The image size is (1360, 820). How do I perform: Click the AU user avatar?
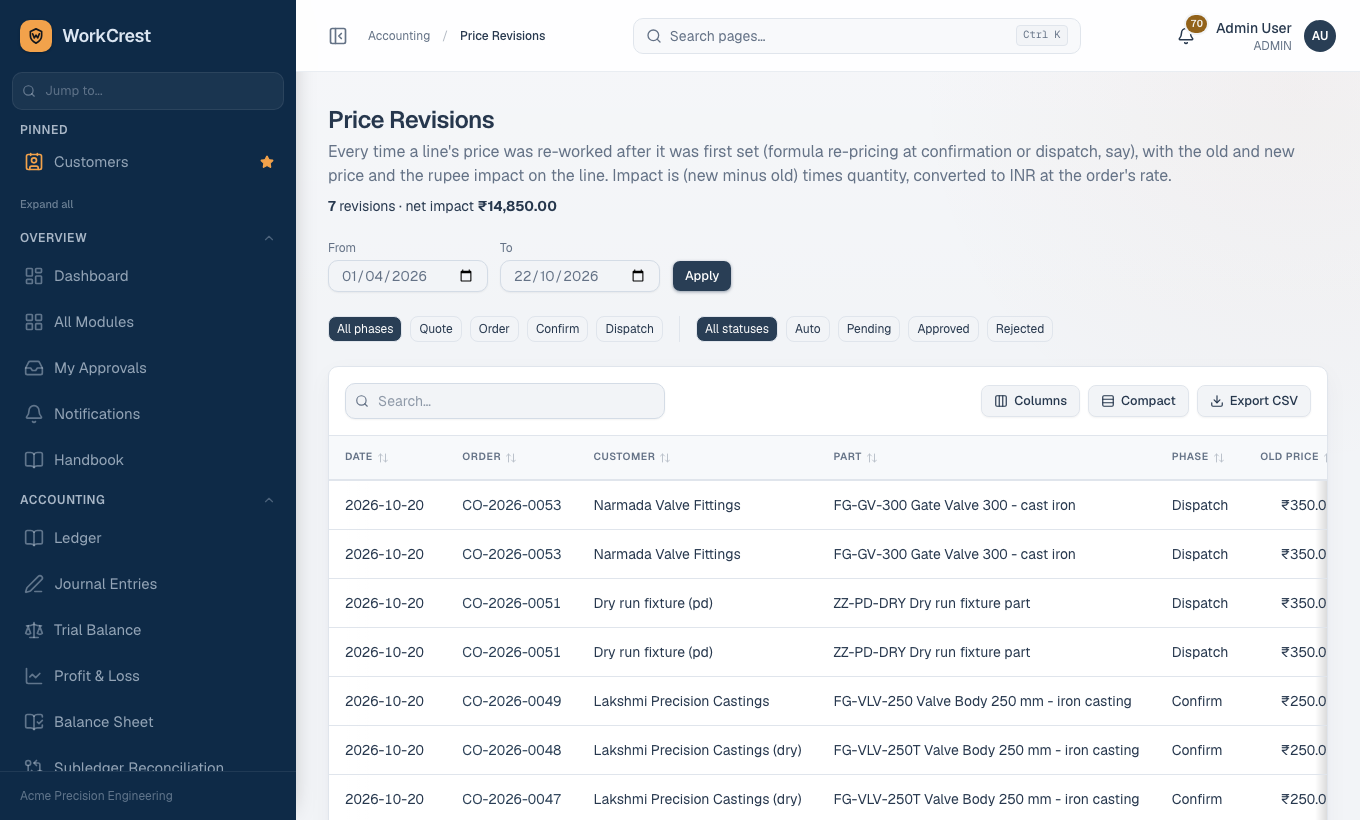tap(1320, 36)
